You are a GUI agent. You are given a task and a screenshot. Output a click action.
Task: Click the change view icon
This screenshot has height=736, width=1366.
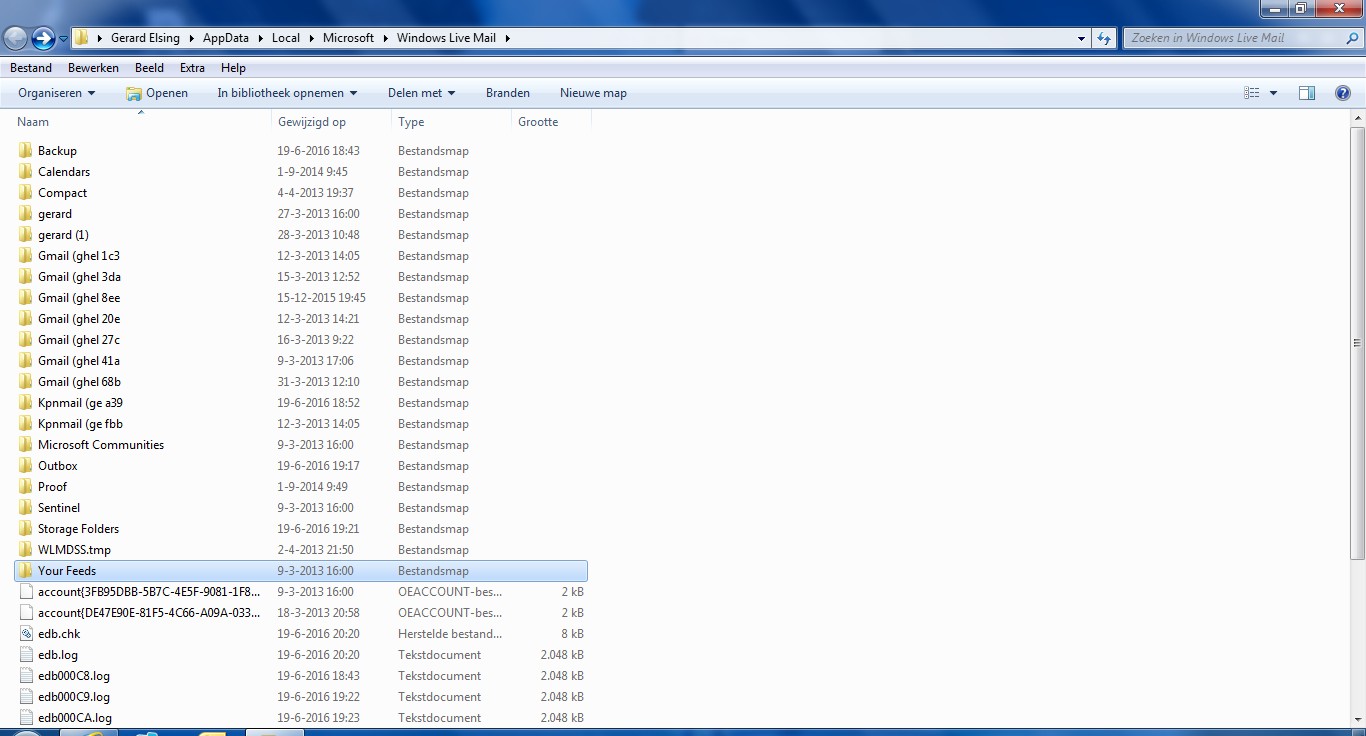tap(1252, 93)
